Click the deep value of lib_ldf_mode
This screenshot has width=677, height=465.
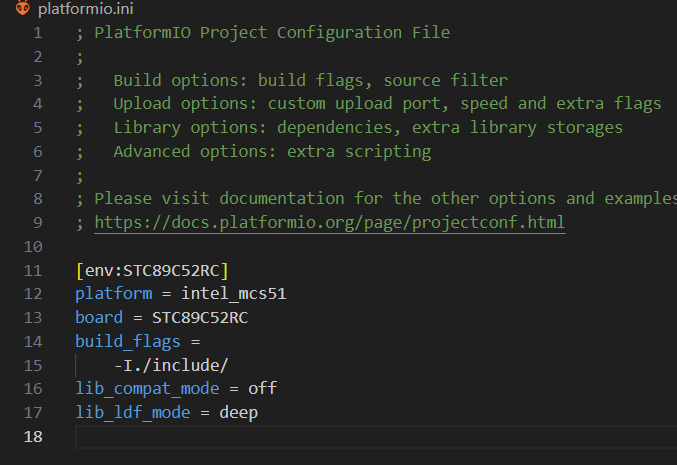coord(238,413)
